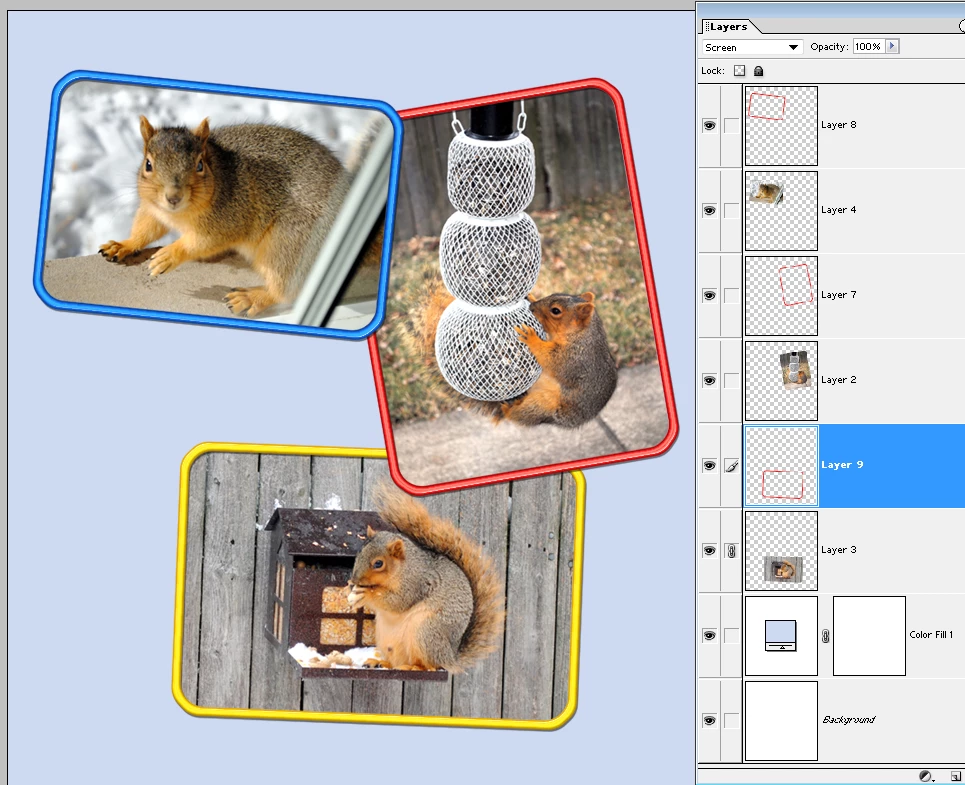Select the Background layer name
The image size is (965, 785).
[849, 720]
